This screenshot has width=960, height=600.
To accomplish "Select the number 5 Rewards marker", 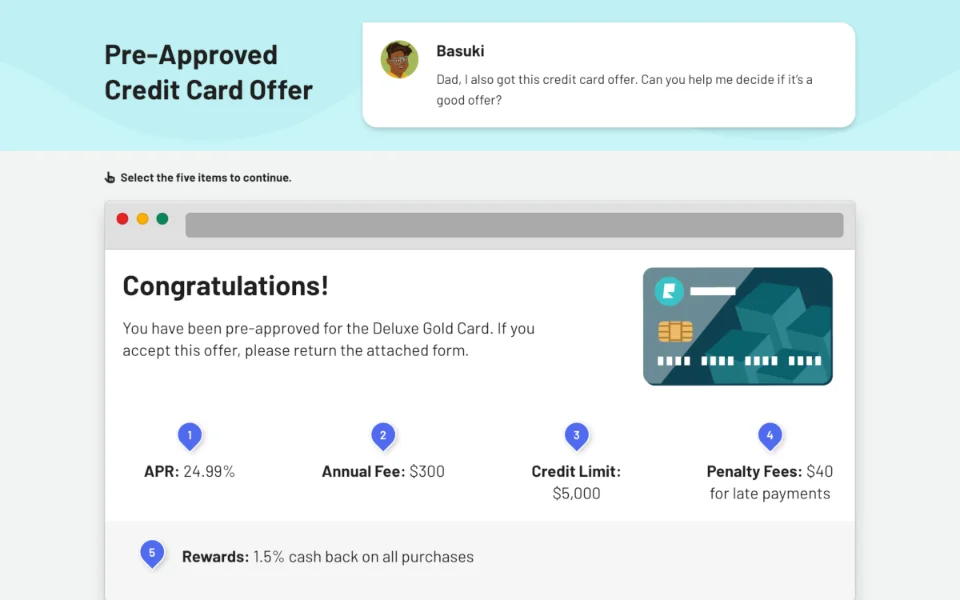I will [152, 553].
